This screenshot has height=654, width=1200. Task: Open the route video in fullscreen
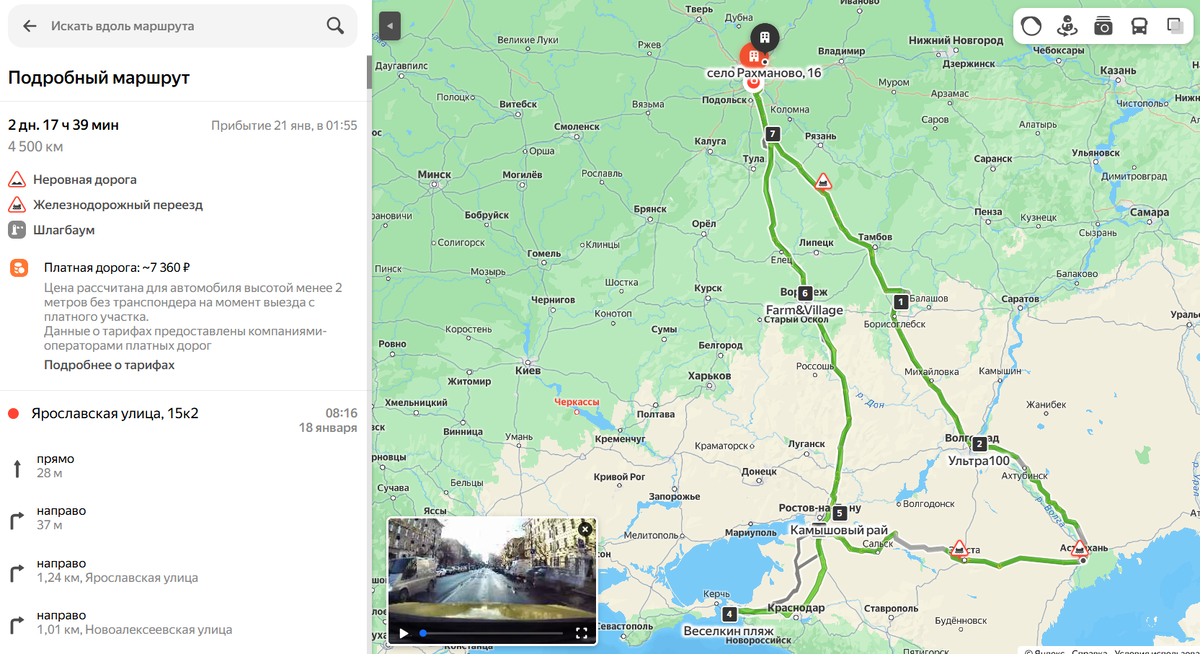tap(581, 633)
